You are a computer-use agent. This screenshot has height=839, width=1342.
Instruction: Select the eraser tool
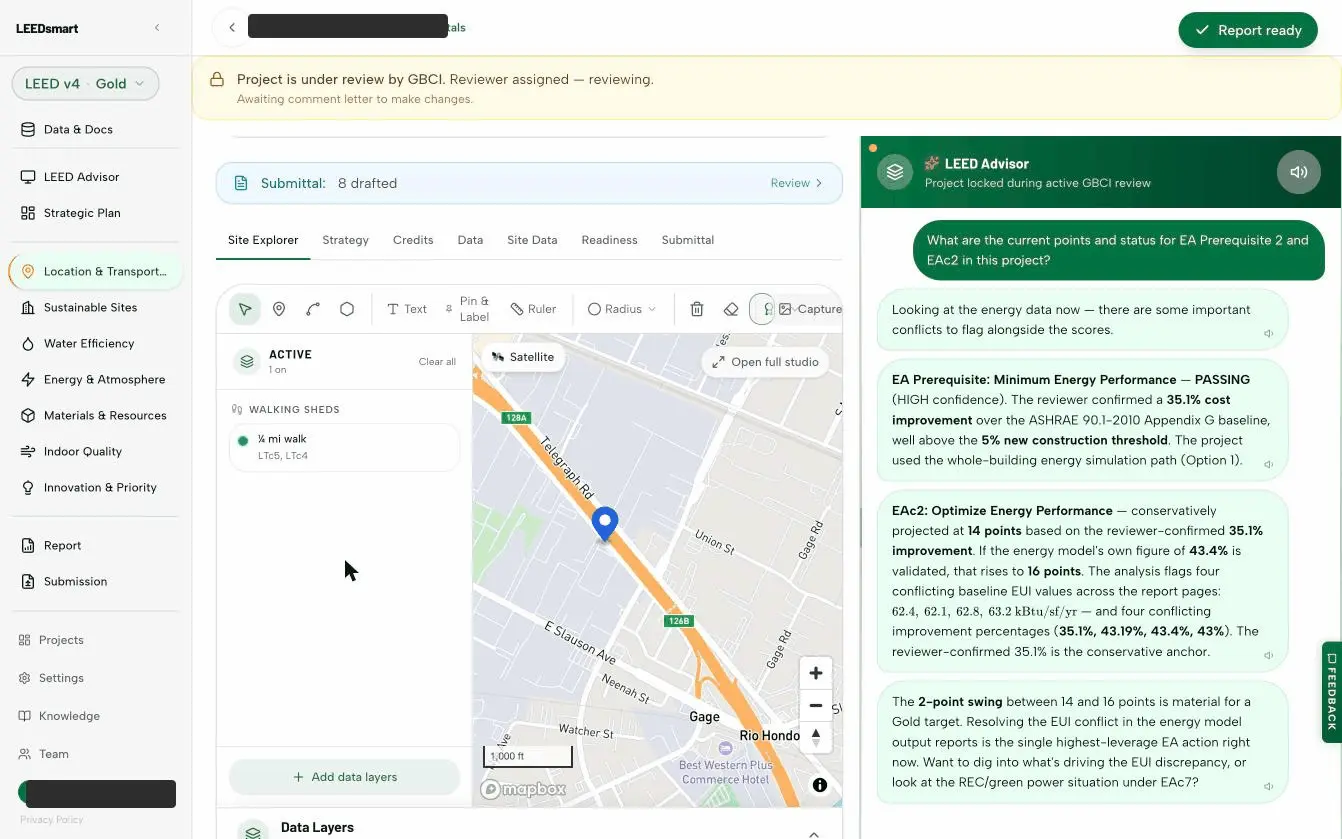pyautogui.click(x=731, y=309)
